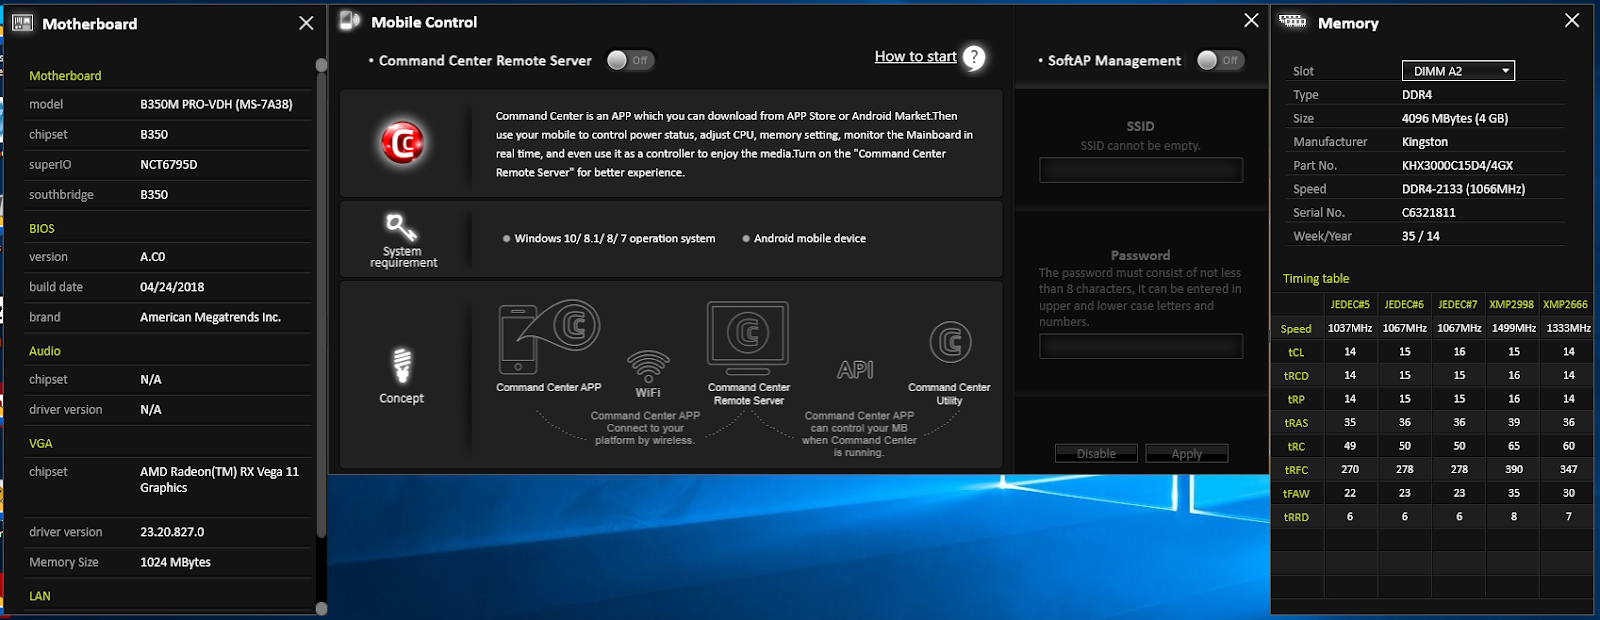Viewport: 1600px width, 620px height.
Task: Click the LAN section heading
Action: (x=40, y=596)
